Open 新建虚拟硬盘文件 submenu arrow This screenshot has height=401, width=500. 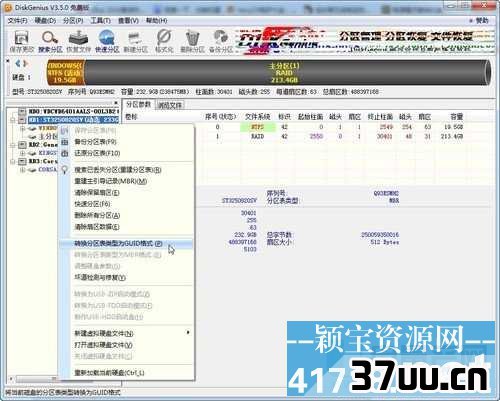[188, 333]
